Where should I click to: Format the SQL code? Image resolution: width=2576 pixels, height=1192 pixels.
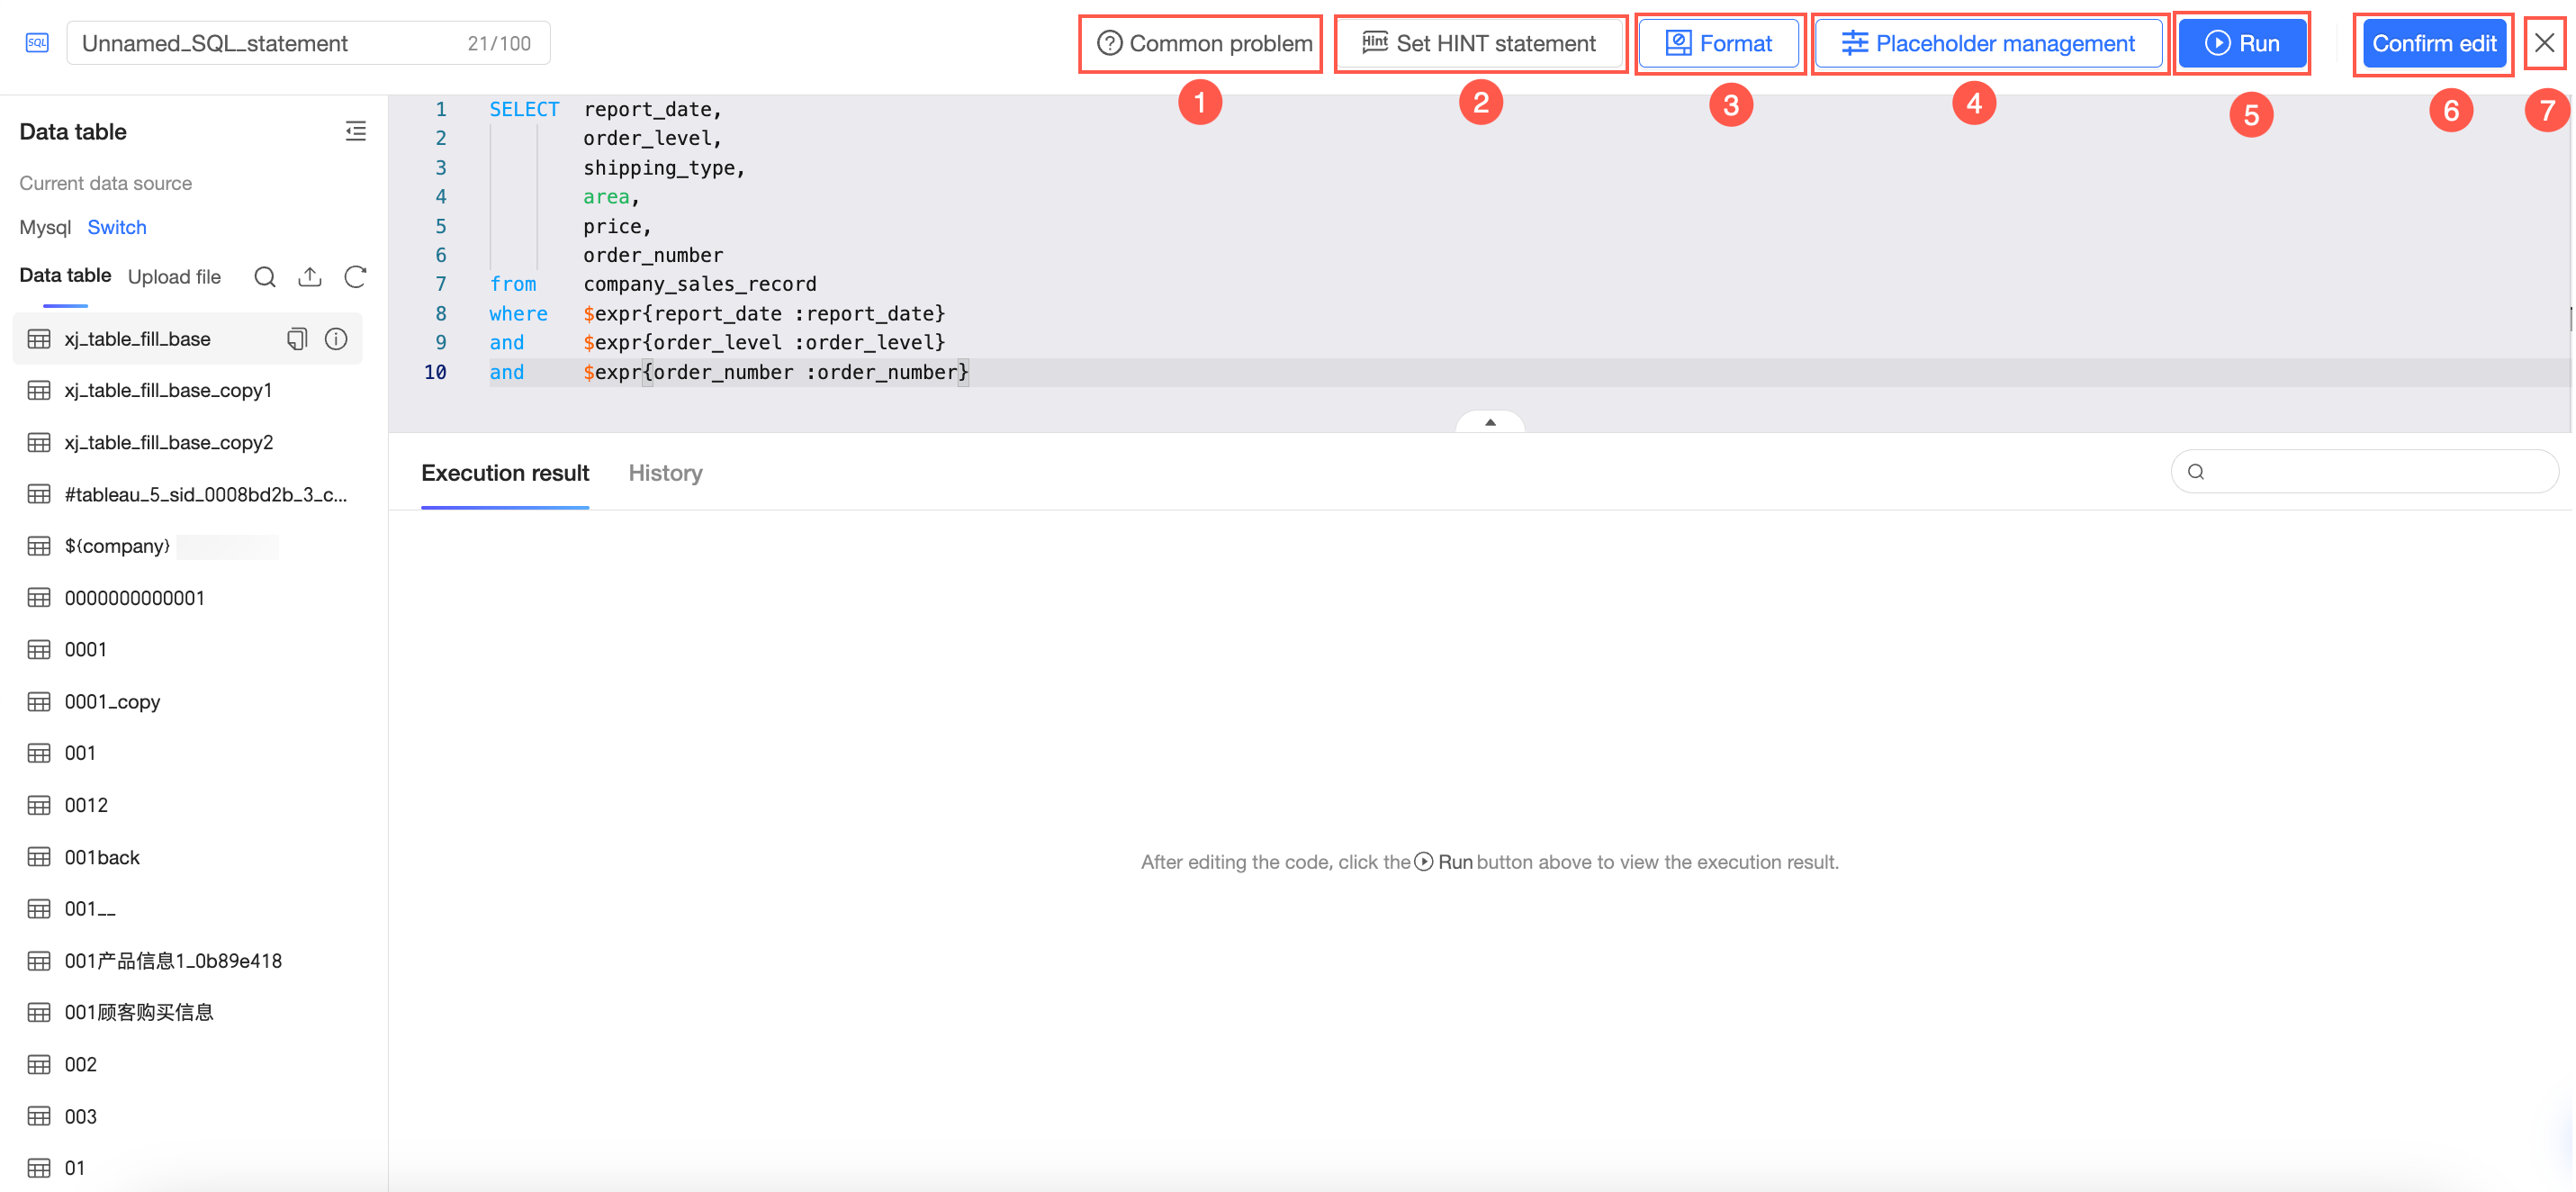point(1718,43)
